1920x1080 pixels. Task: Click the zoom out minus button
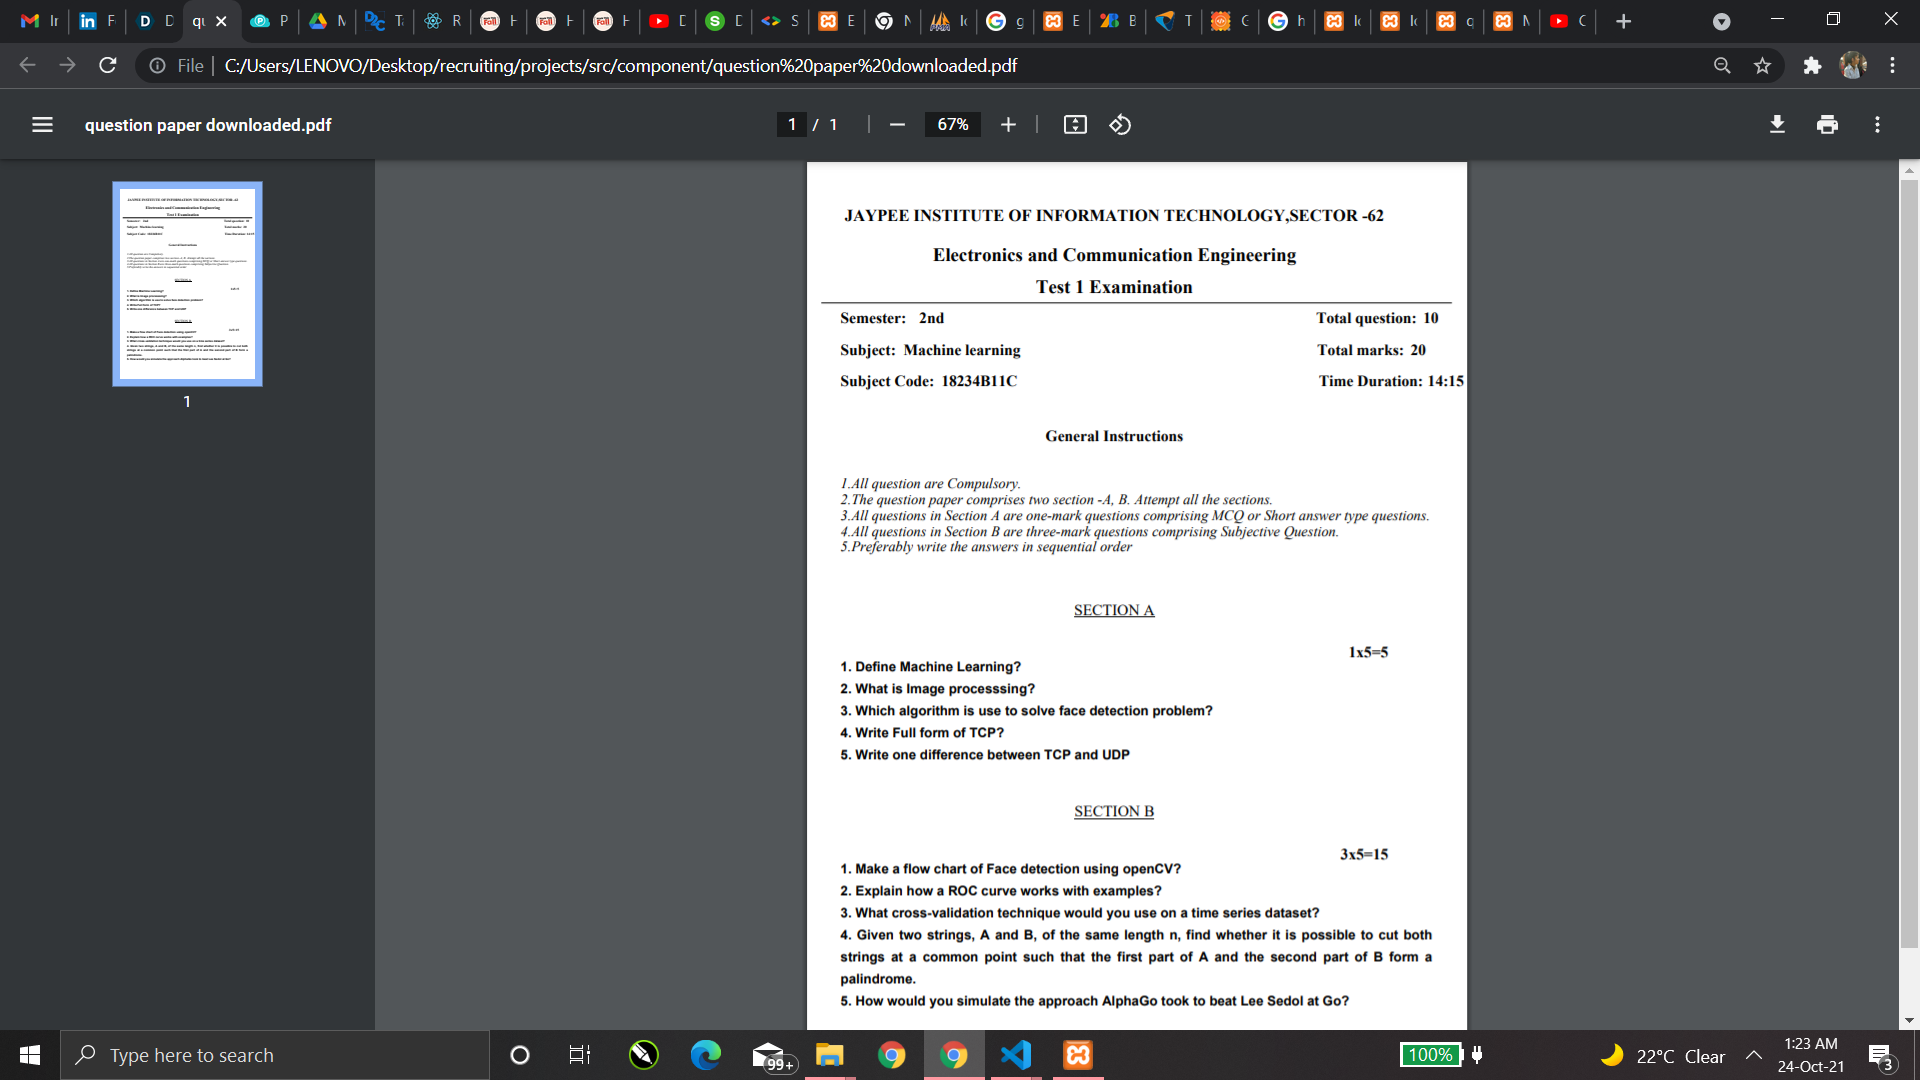pos(897,125)
